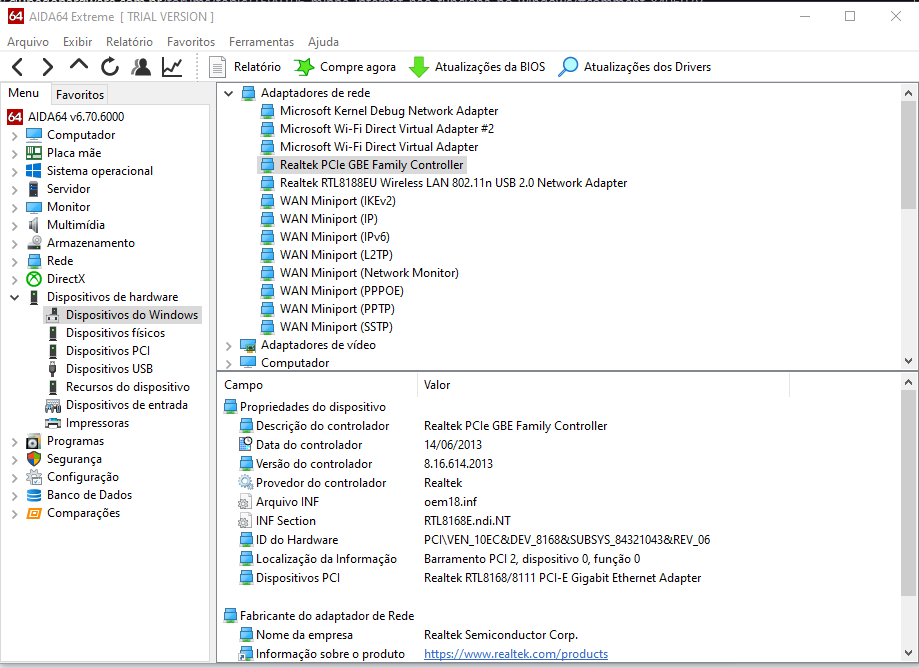This screenshot has width=919, height=668.
Task: Click the Valor column header
Action: tap(603, 385)
